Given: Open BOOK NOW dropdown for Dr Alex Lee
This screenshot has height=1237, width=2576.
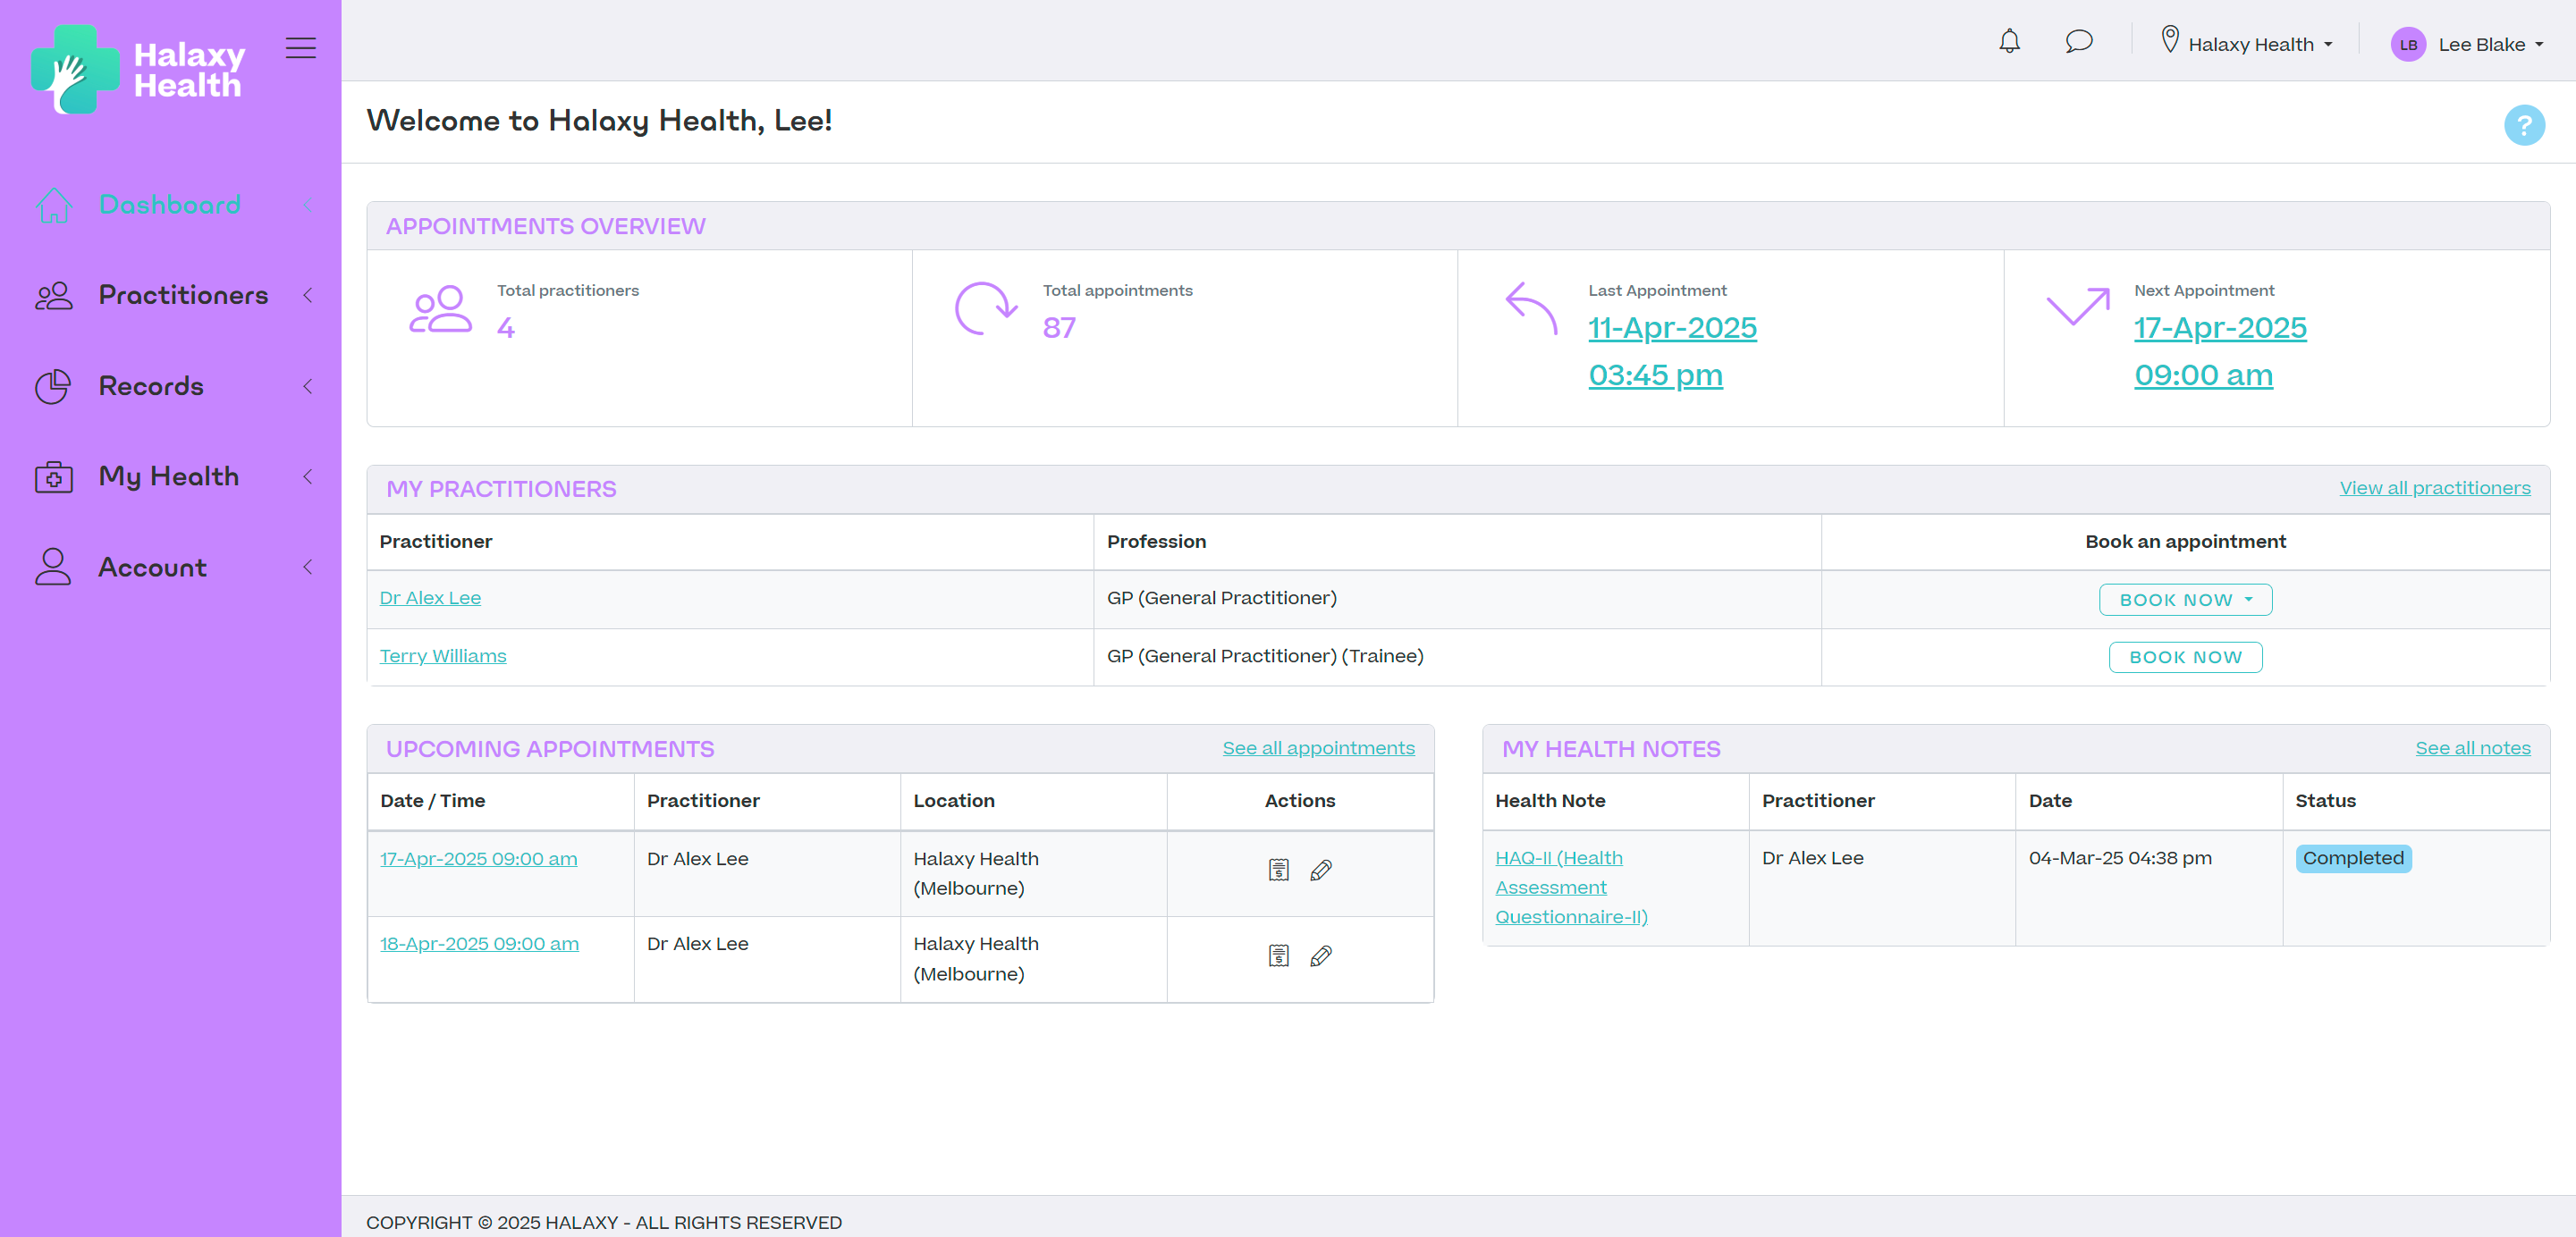Looking at the screenshot, I should (2185, 600).
